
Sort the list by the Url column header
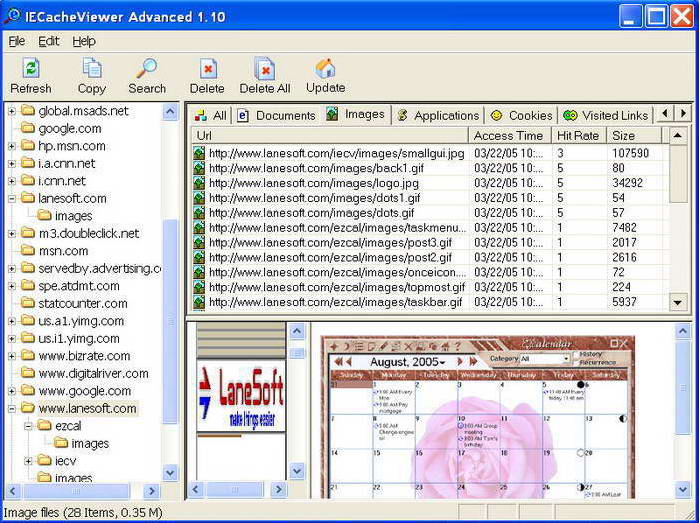(330, 136)
